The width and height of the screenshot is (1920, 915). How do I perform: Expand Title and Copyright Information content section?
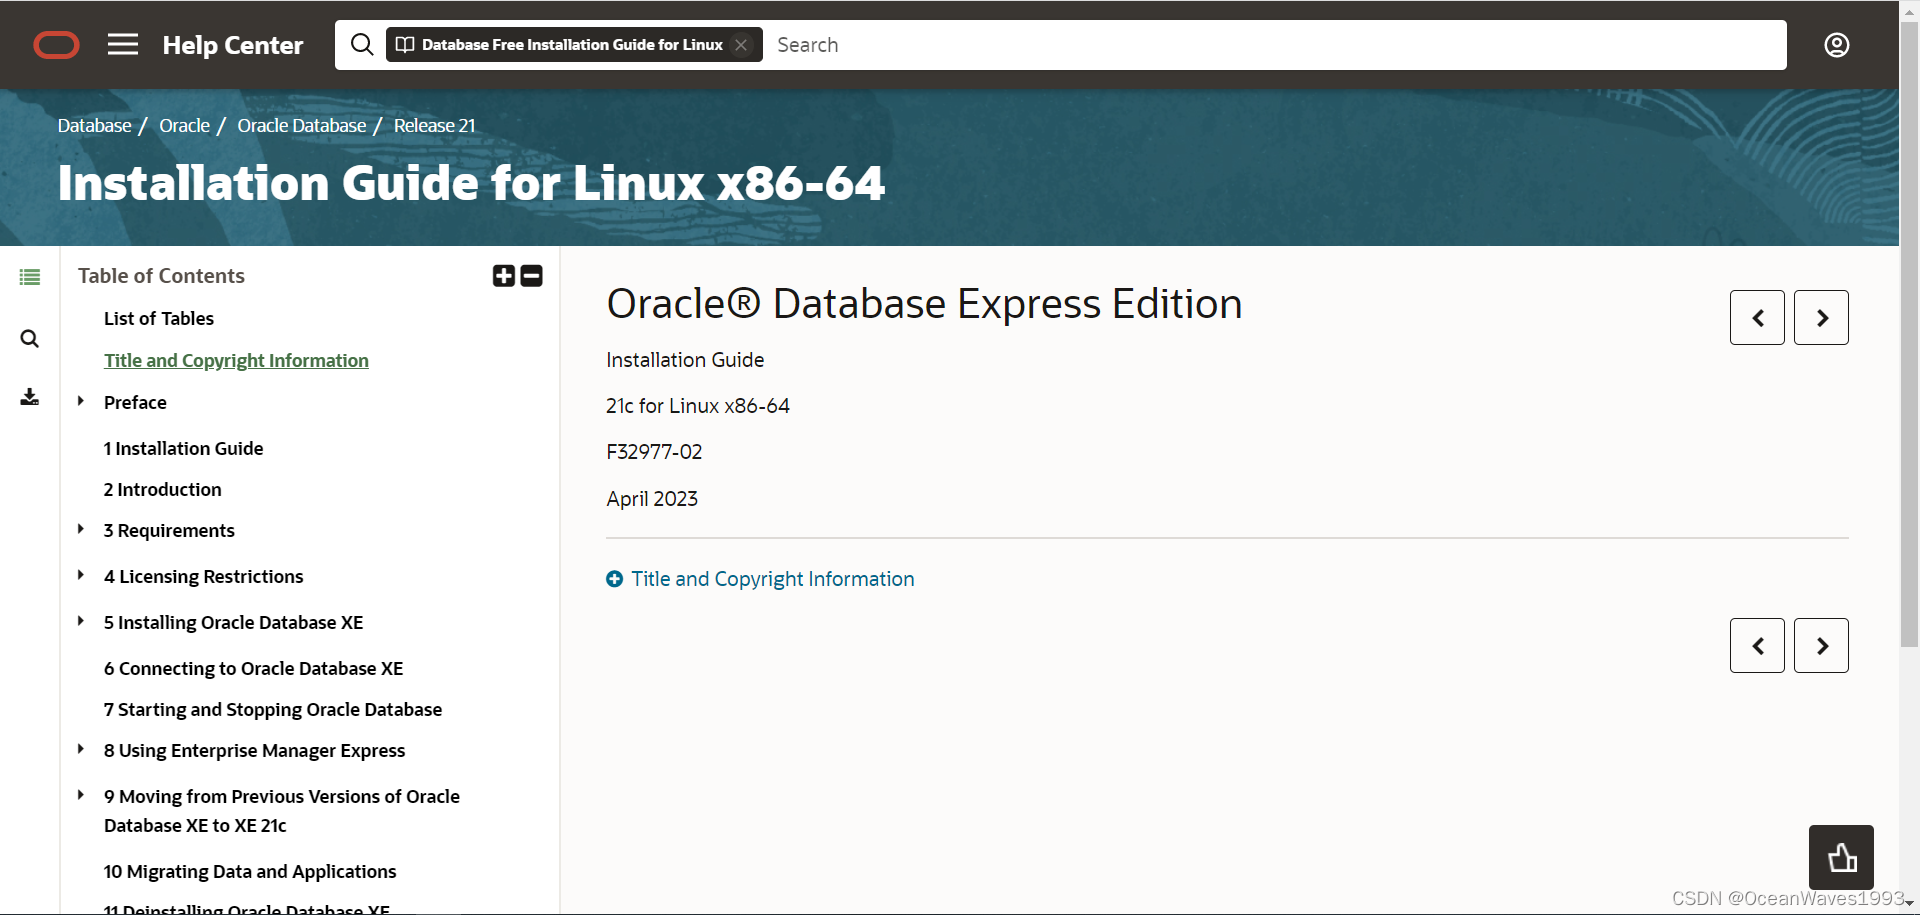coord(615,579)
